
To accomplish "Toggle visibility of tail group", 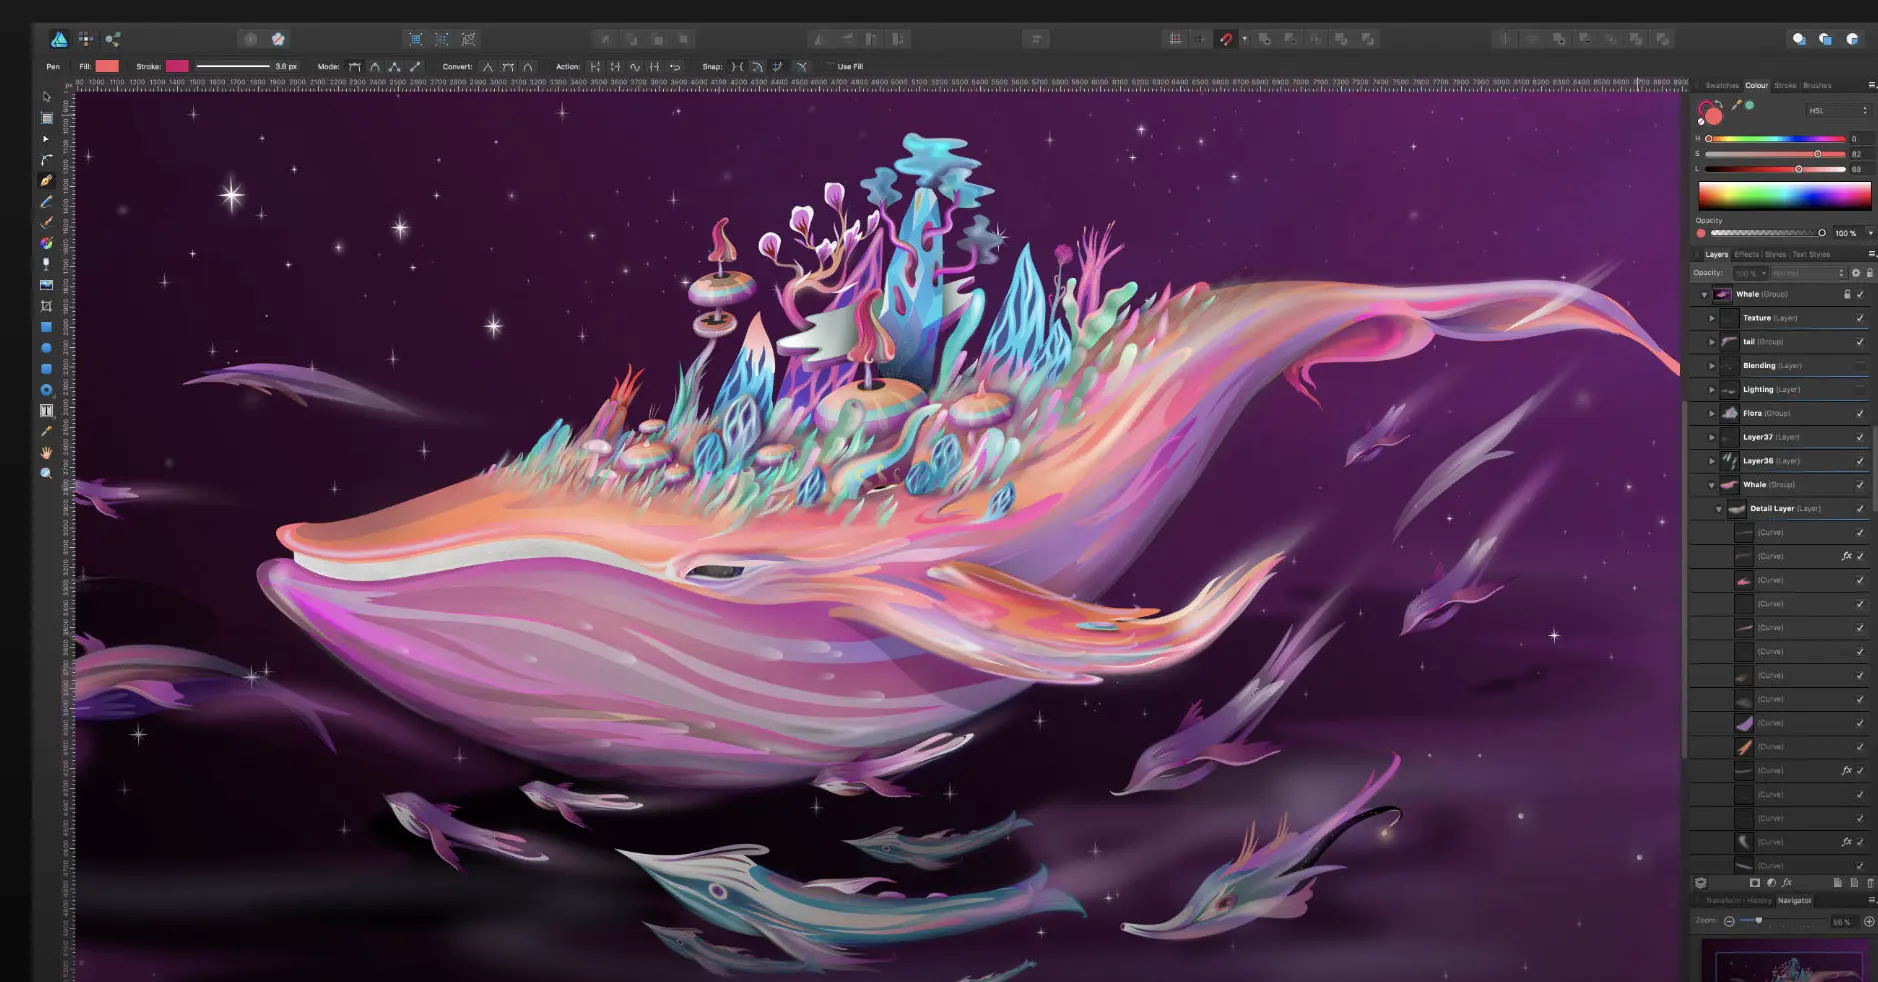I will [1860, 342].
